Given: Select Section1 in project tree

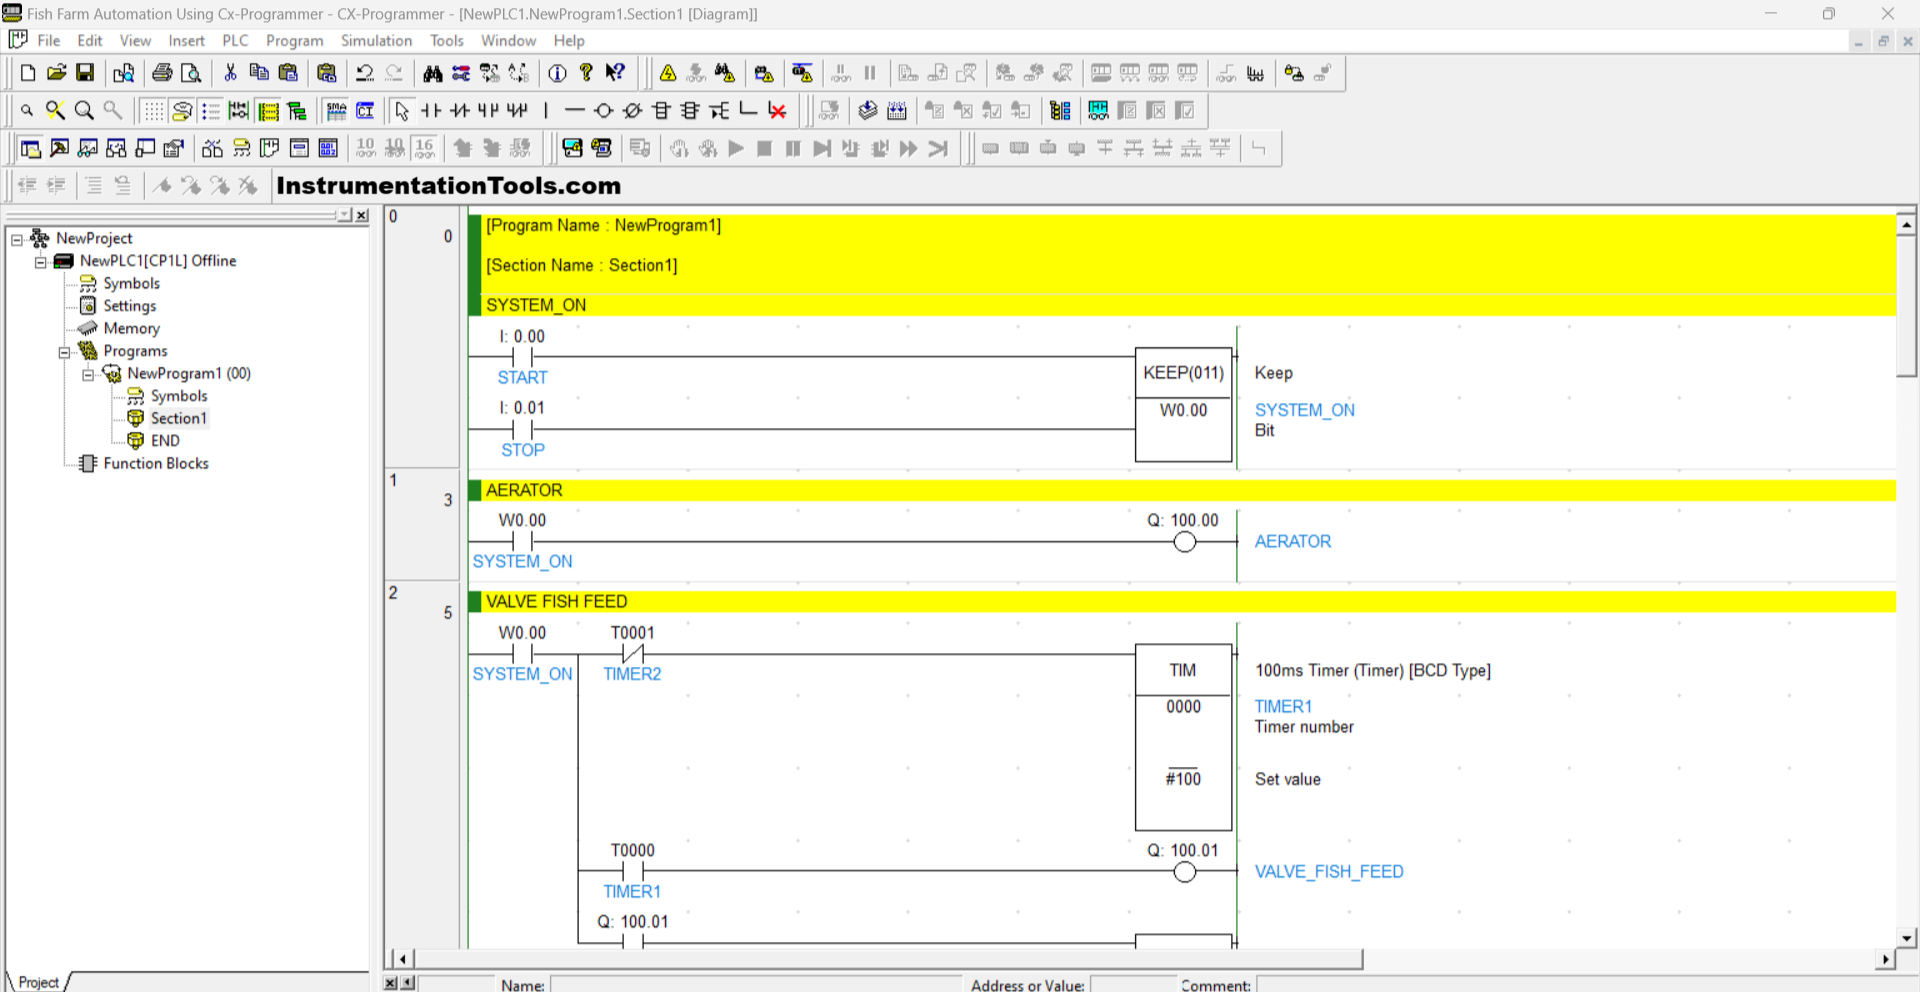Looking at the screenshot, I should pyautogui.click(x=179, y=418).
